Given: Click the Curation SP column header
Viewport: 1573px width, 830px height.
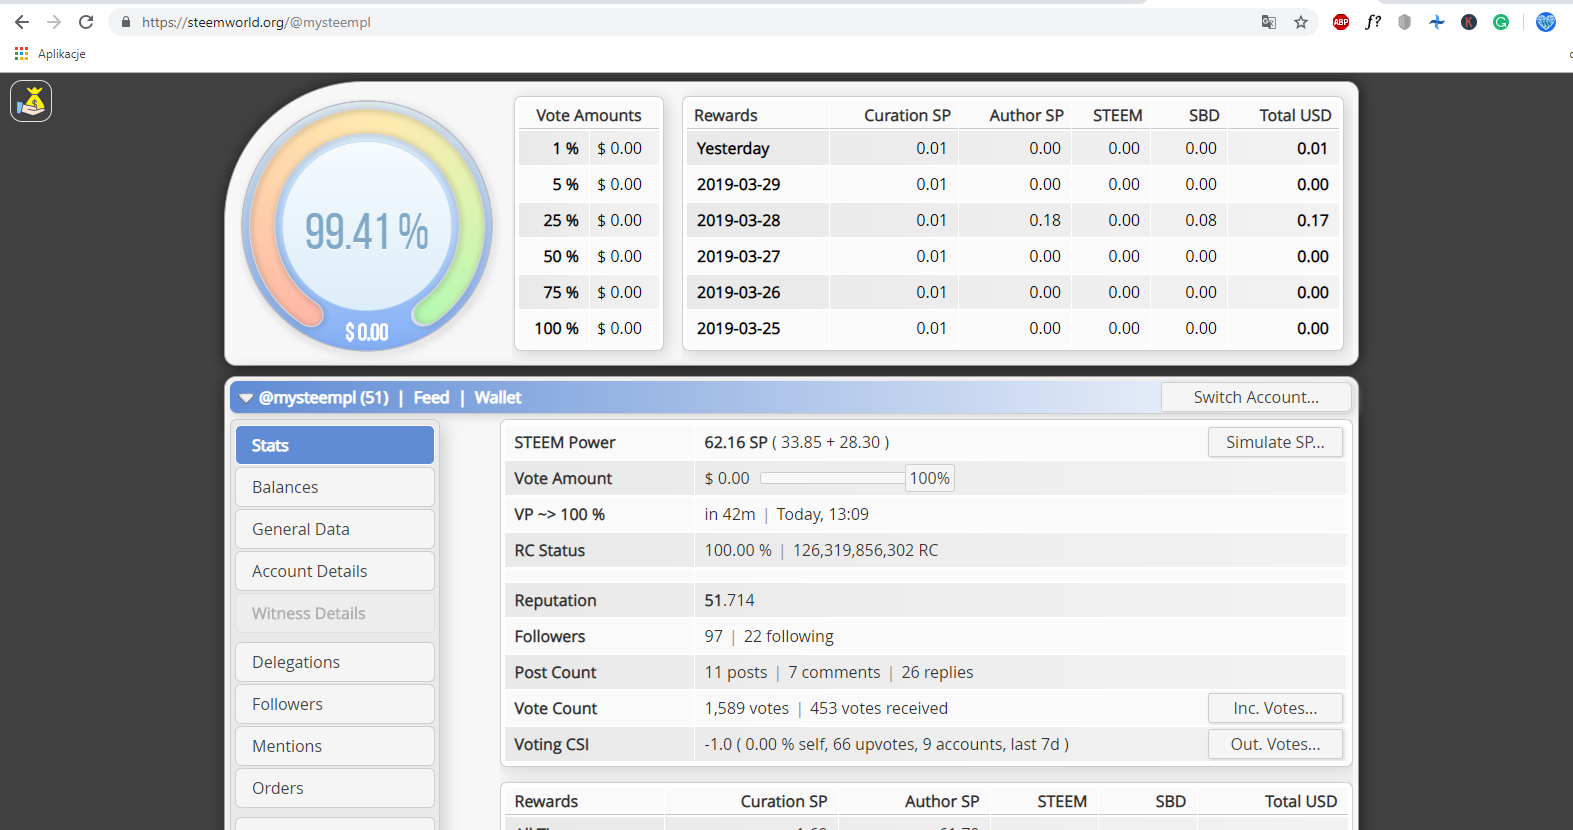Looking at the screenshot, I should [907, 115].
